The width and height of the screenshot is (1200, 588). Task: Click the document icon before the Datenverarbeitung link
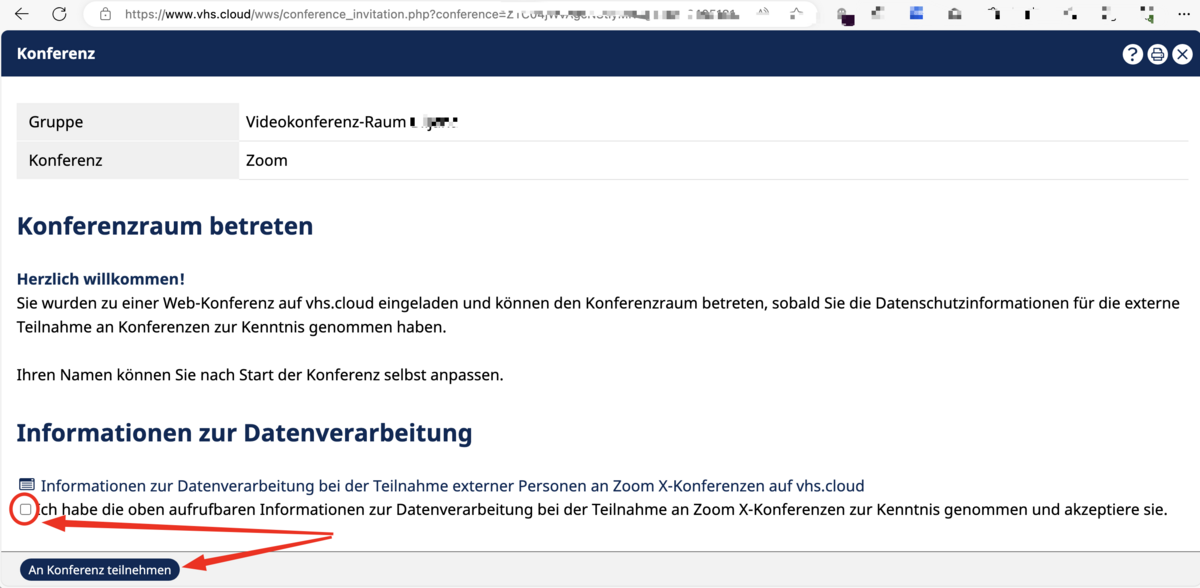[26, 486]
